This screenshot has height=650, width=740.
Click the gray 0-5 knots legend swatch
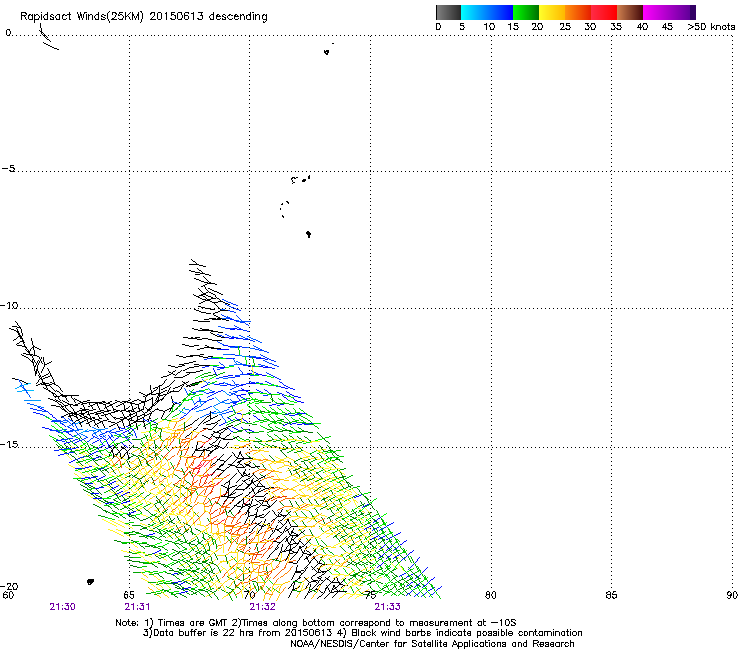(x=448, y=12)
